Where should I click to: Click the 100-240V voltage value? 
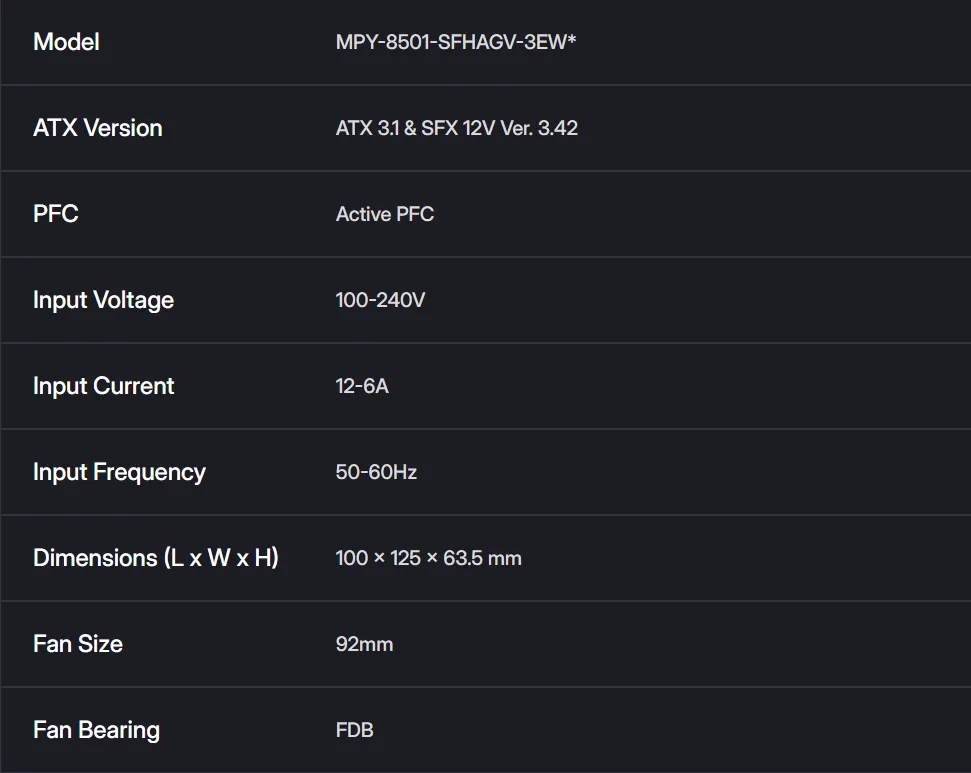(380, 300)
